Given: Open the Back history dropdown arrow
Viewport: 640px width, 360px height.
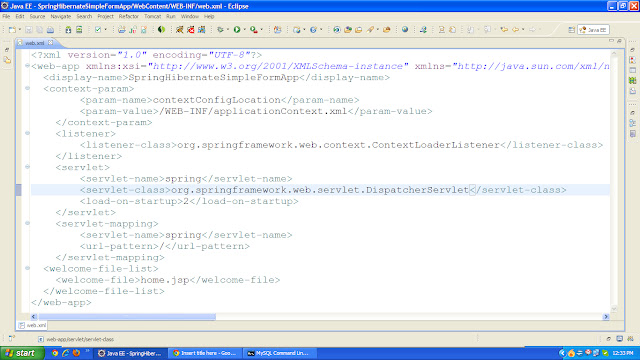Looking at the screenshot, I should [x=523, y=30].
